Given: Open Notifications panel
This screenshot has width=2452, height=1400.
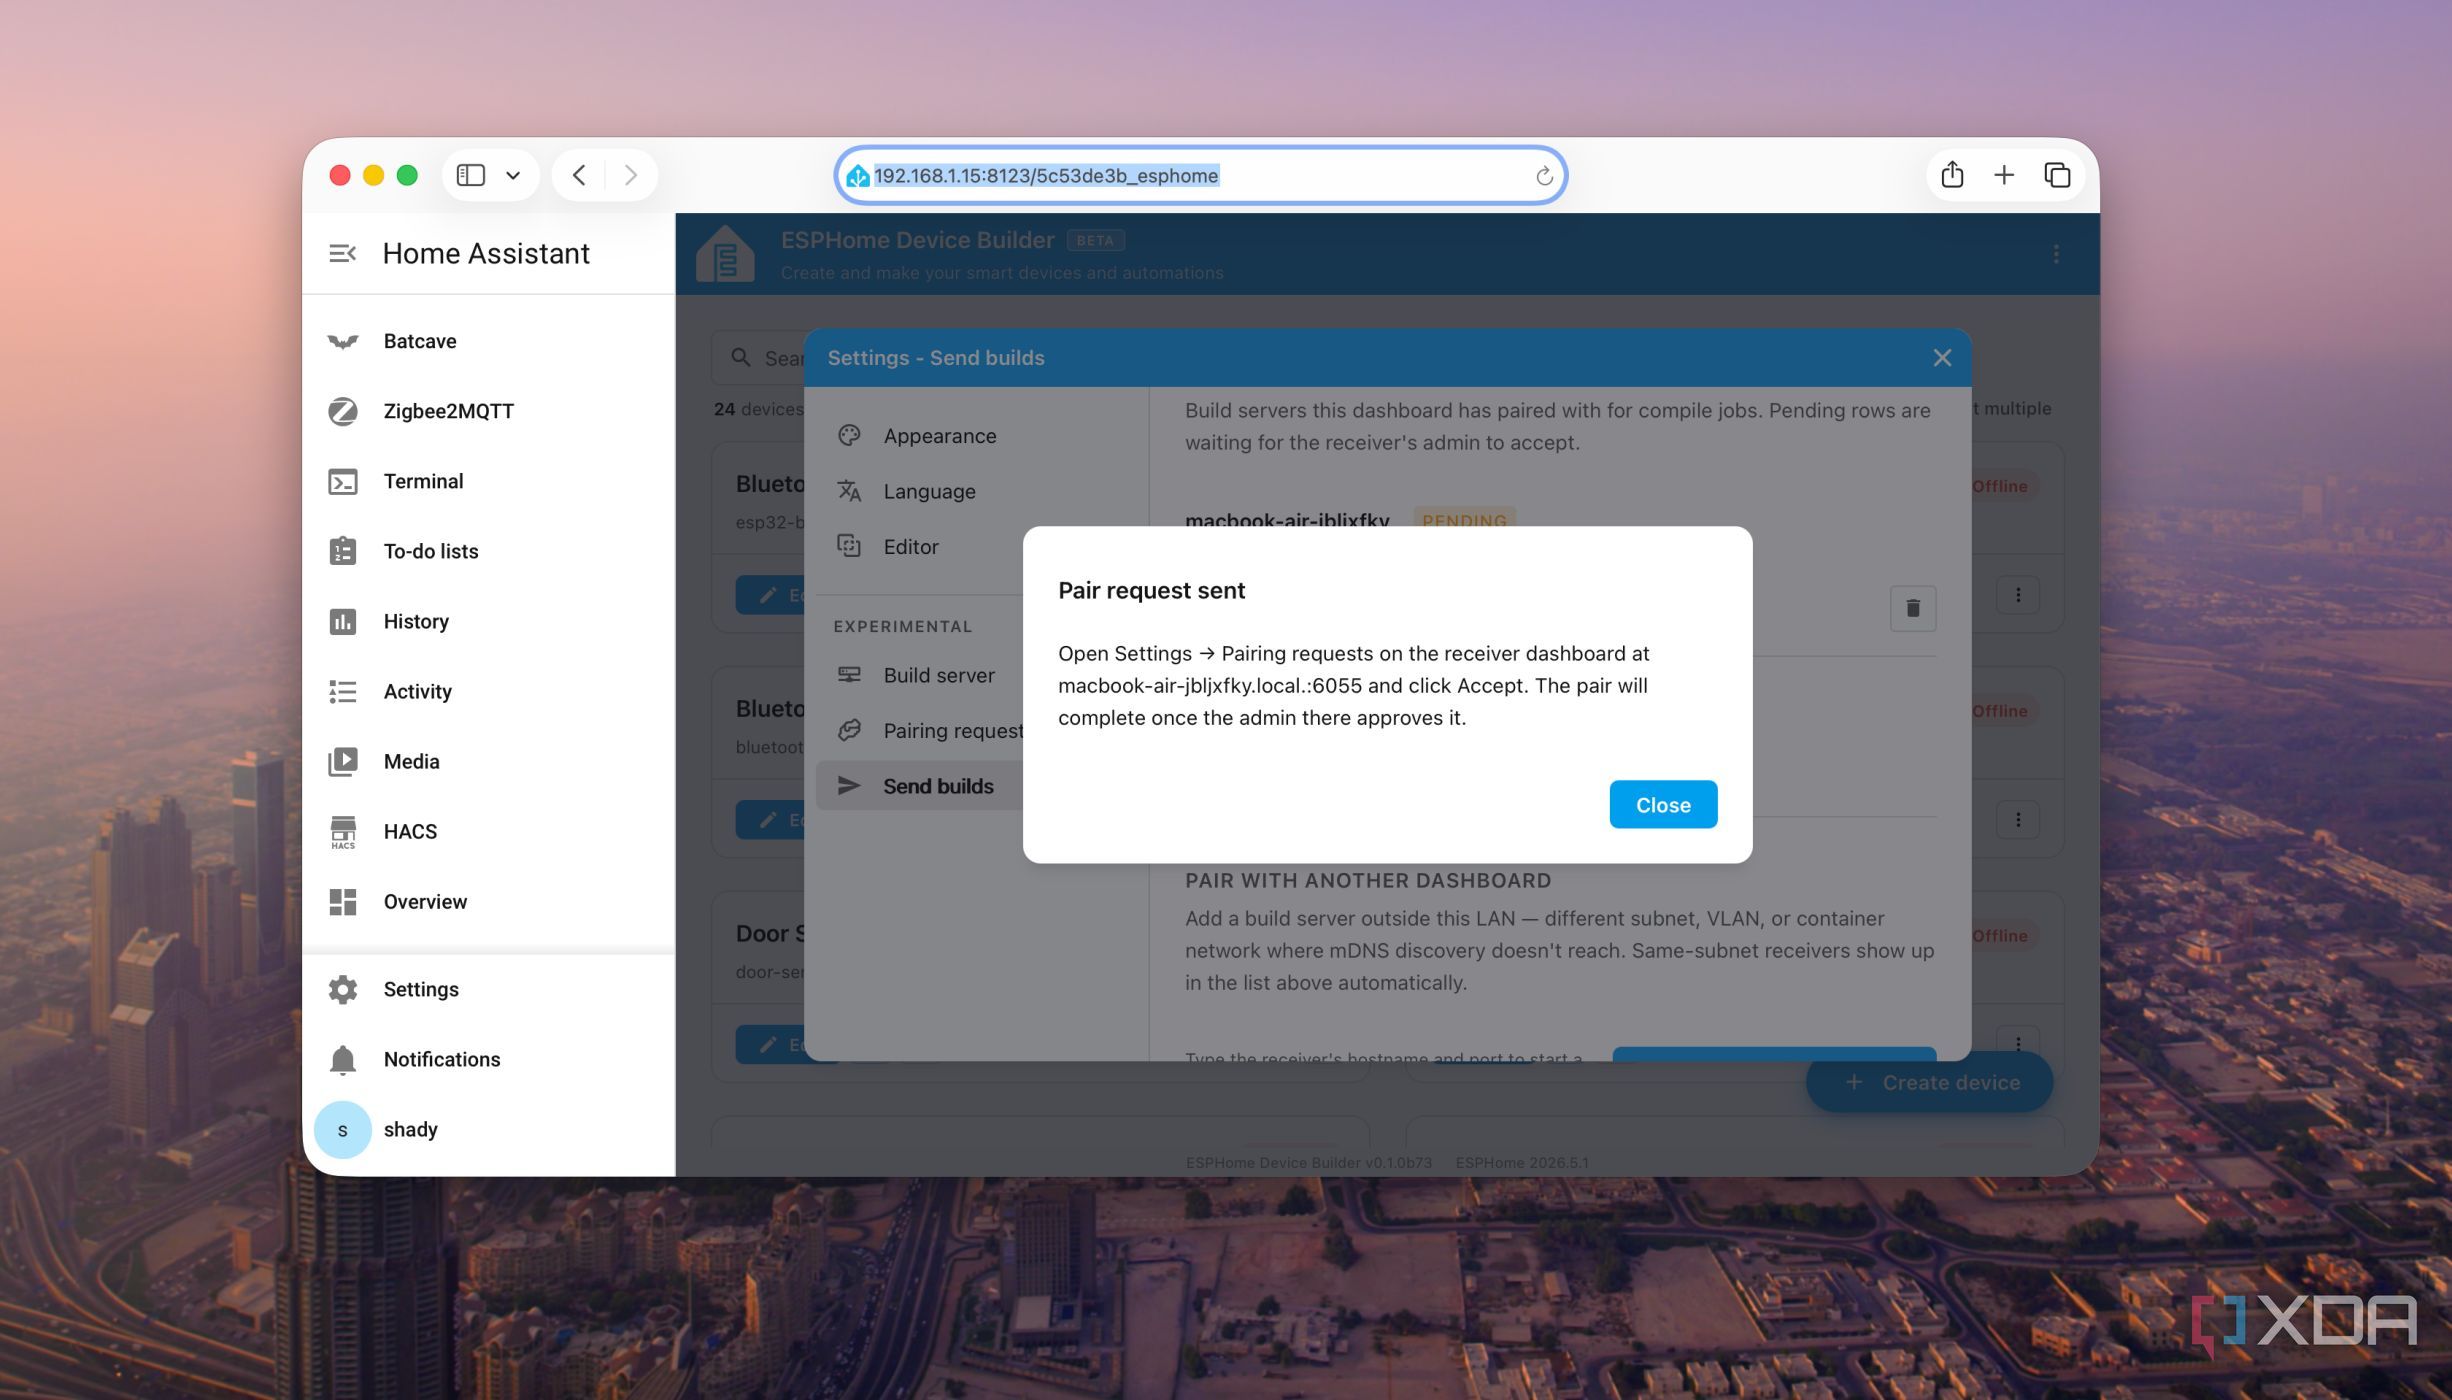Looking at the screenshot, I should coord(488,1059).
